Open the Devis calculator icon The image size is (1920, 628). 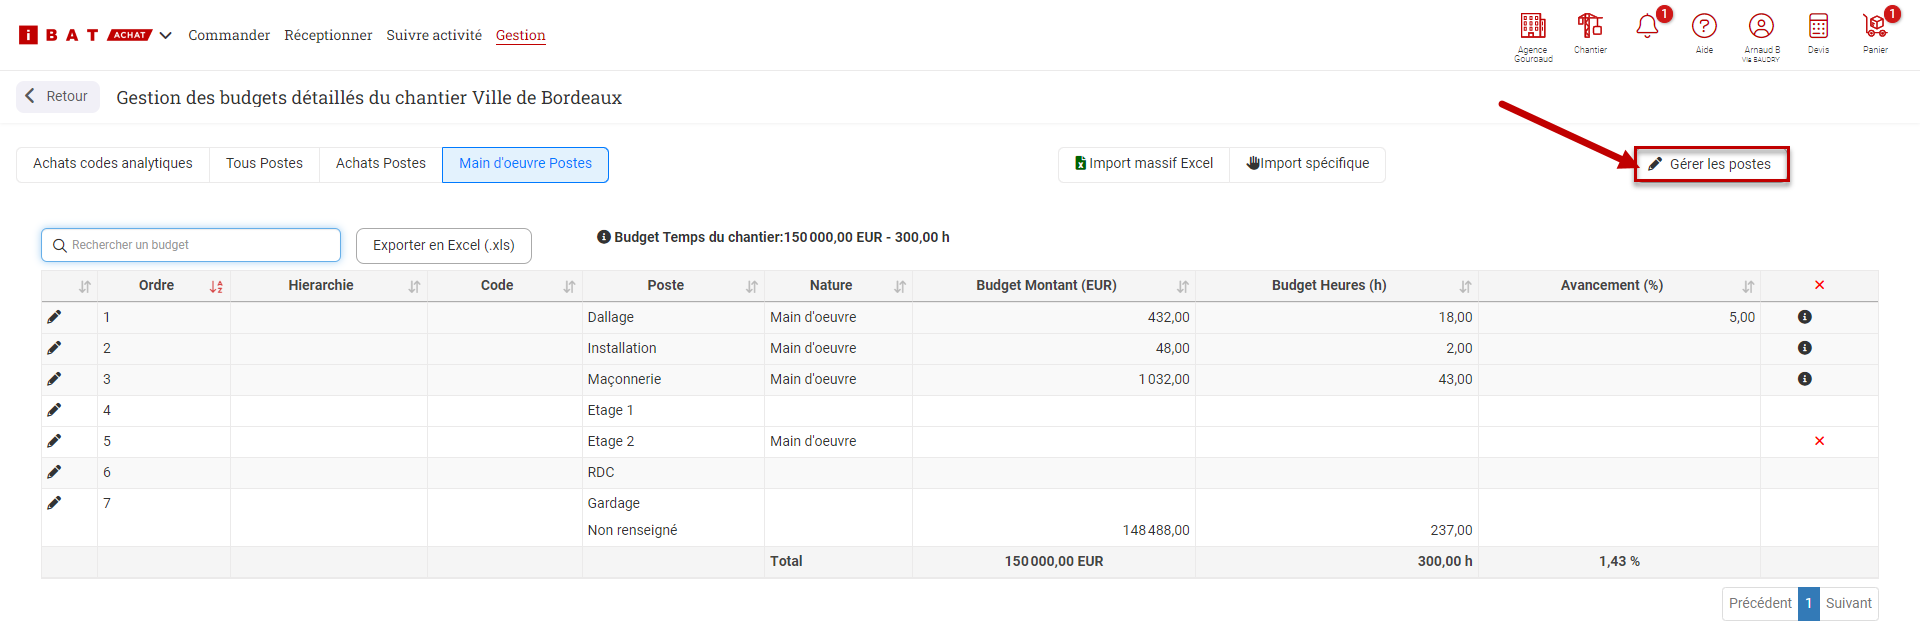1818,27
